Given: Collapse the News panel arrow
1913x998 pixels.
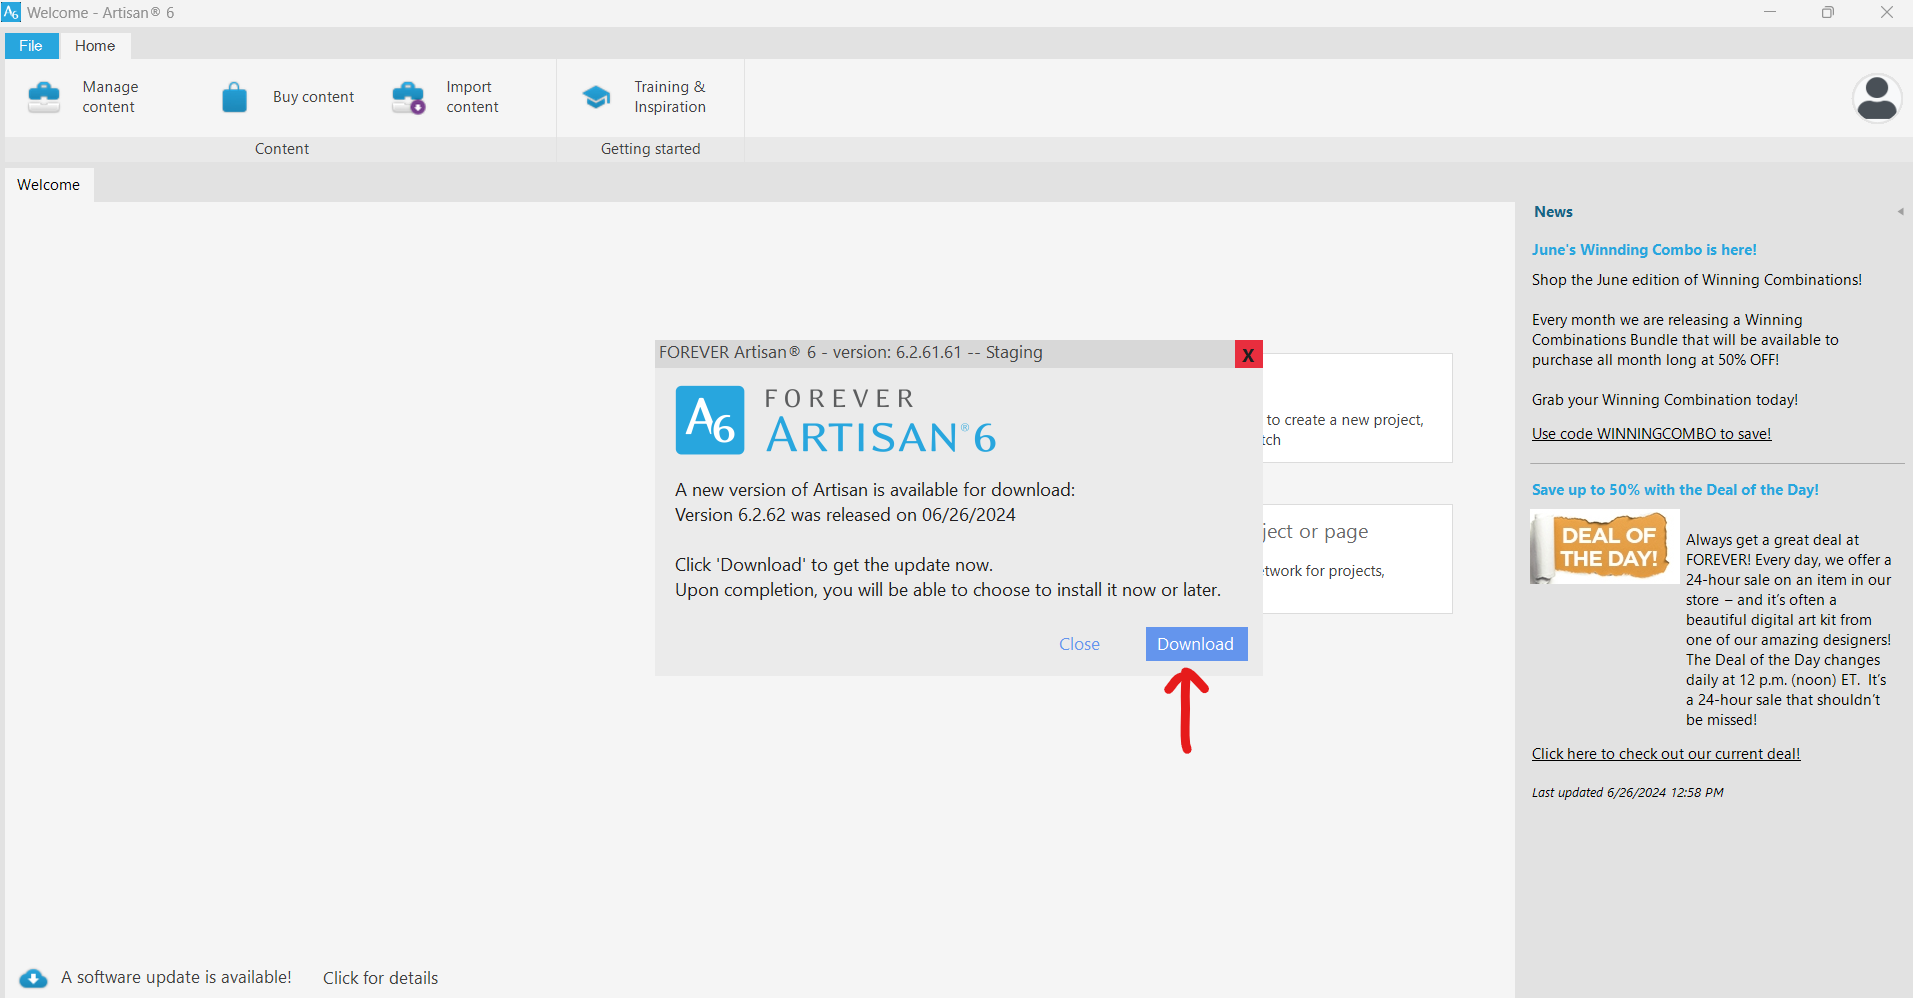Looking at the screenshot, I should click(x=1900, y=211).
